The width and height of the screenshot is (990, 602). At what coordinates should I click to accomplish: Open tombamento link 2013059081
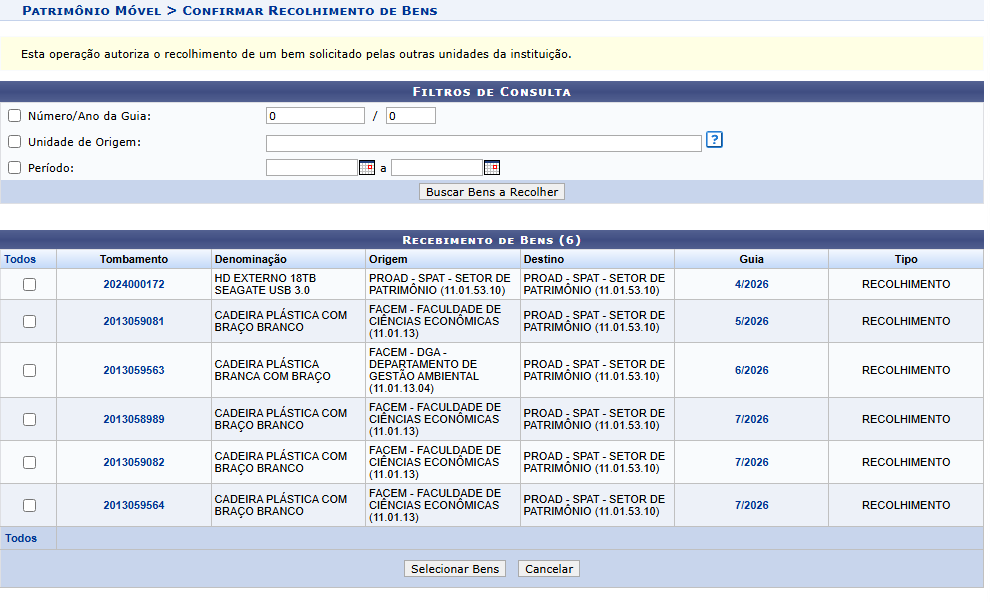pyautogui.click(x=133, y=321)
